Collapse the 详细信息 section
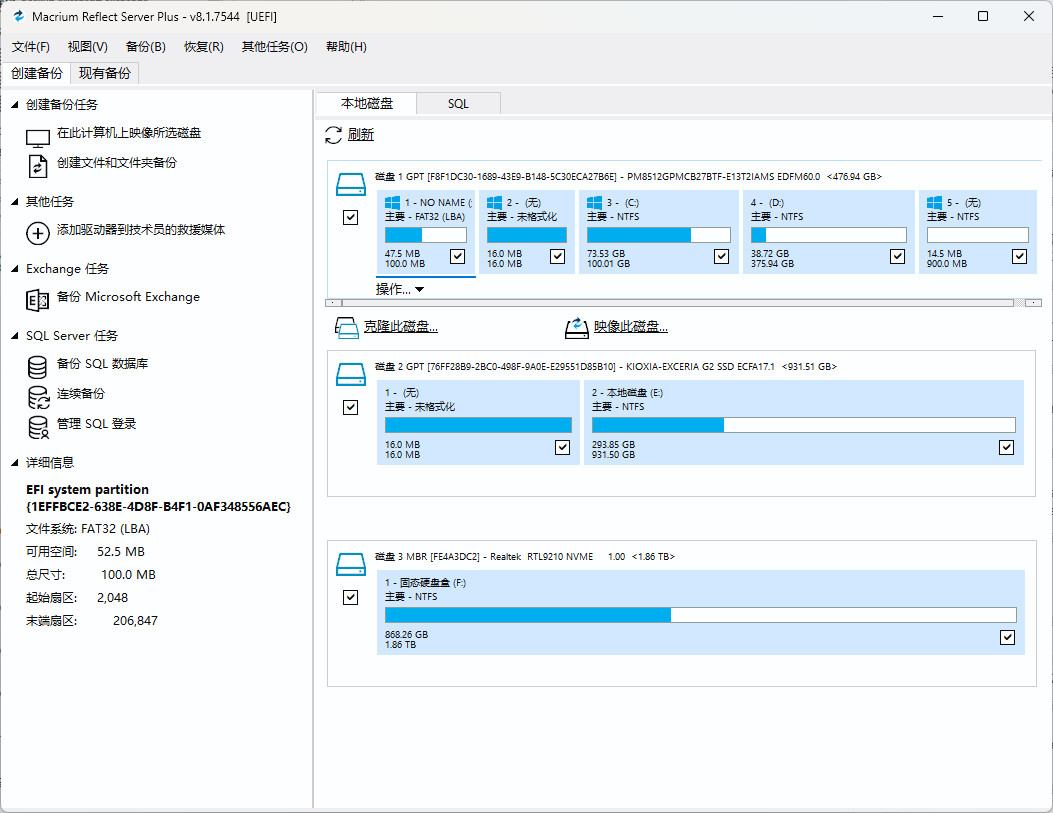The width and height of the screenshot is (1053, 813). [x=15, y=463]
